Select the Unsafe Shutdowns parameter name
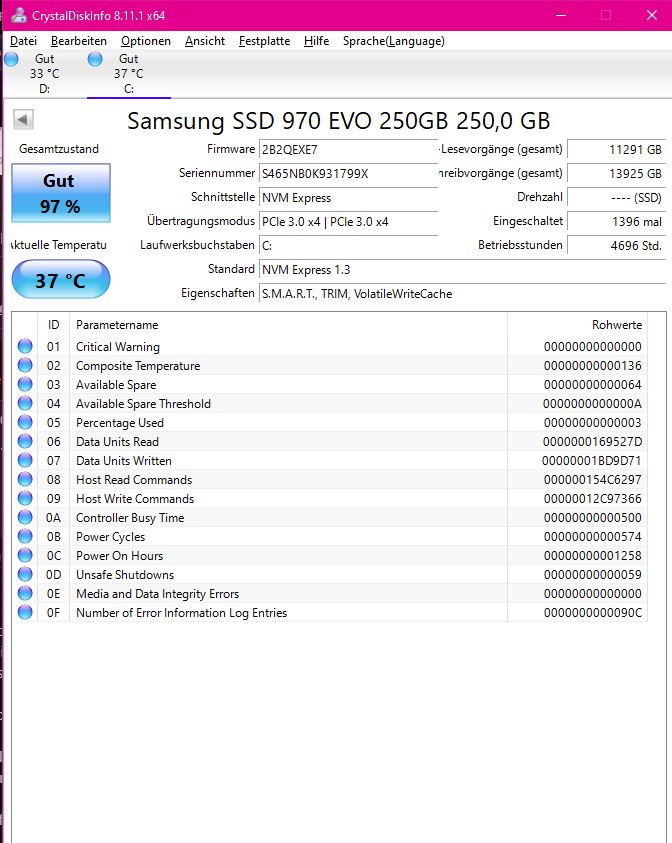Screen dimensions: 672x843 125,575
